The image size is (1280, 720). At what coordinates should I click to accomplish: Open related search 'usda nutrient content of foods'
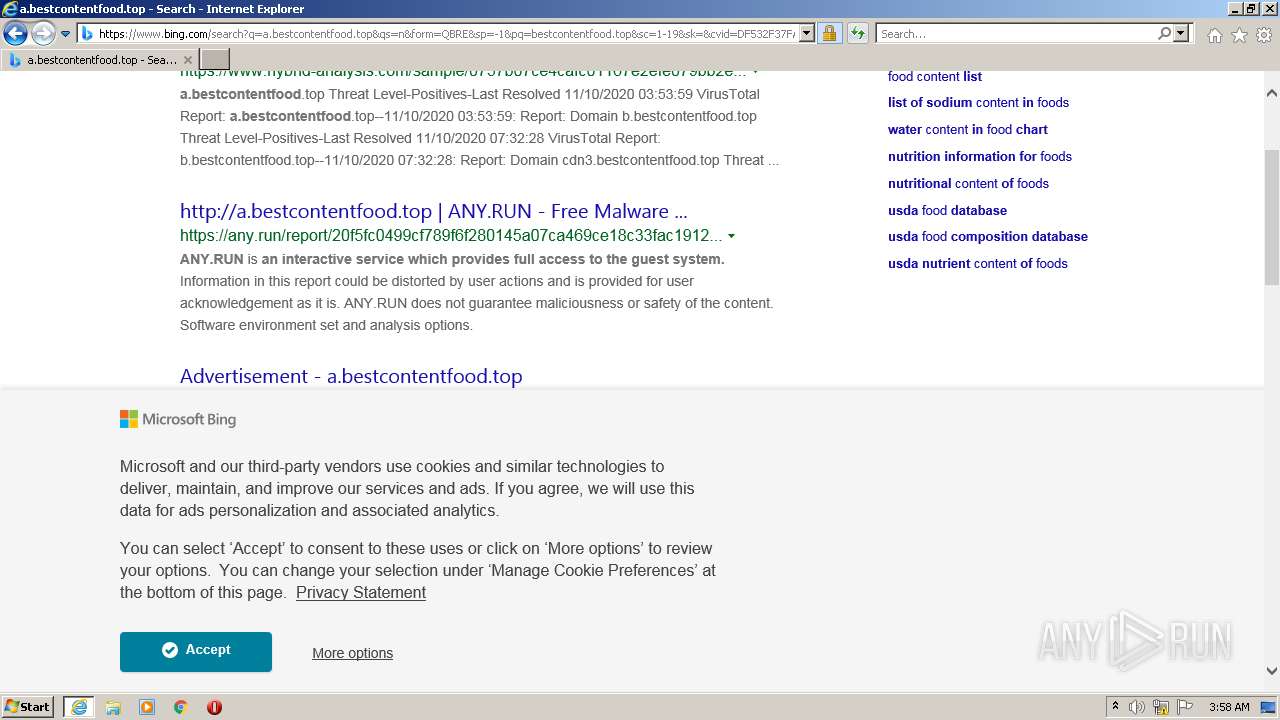[978, 263]
